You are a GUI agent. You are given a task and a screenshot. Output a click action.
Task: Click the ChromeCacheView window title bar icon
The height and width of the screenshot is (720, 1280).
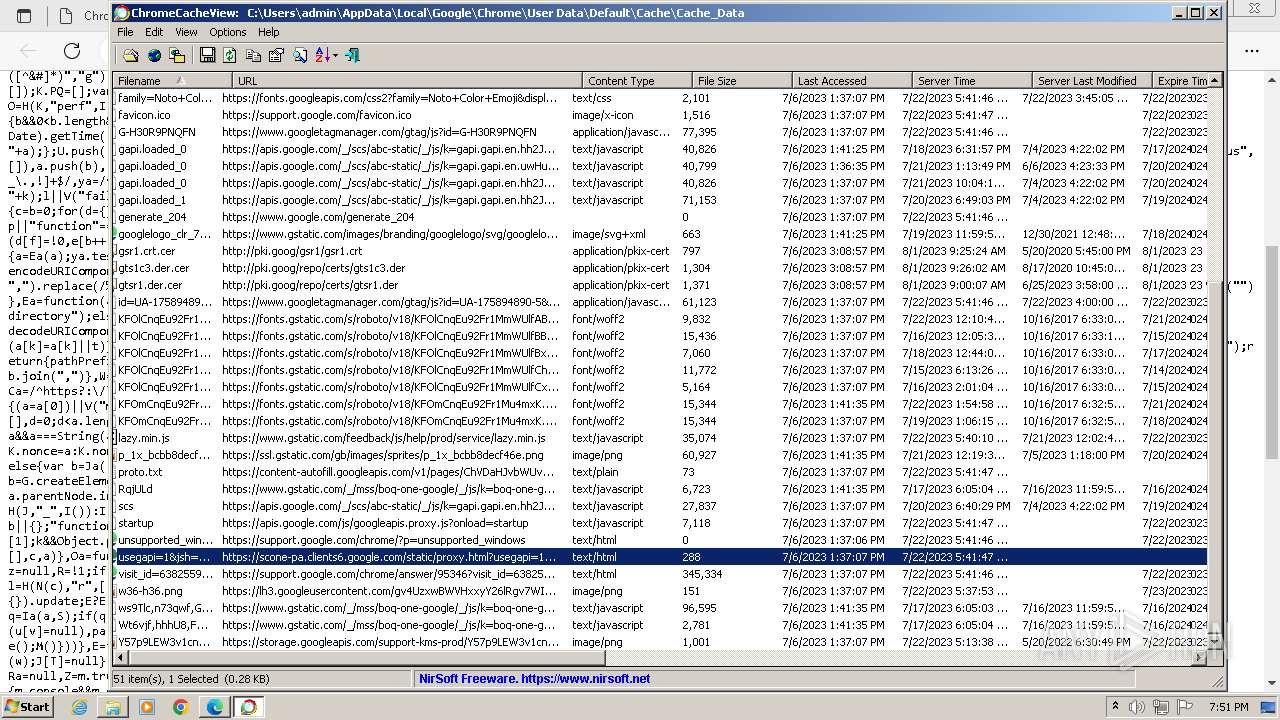(122, 13)
